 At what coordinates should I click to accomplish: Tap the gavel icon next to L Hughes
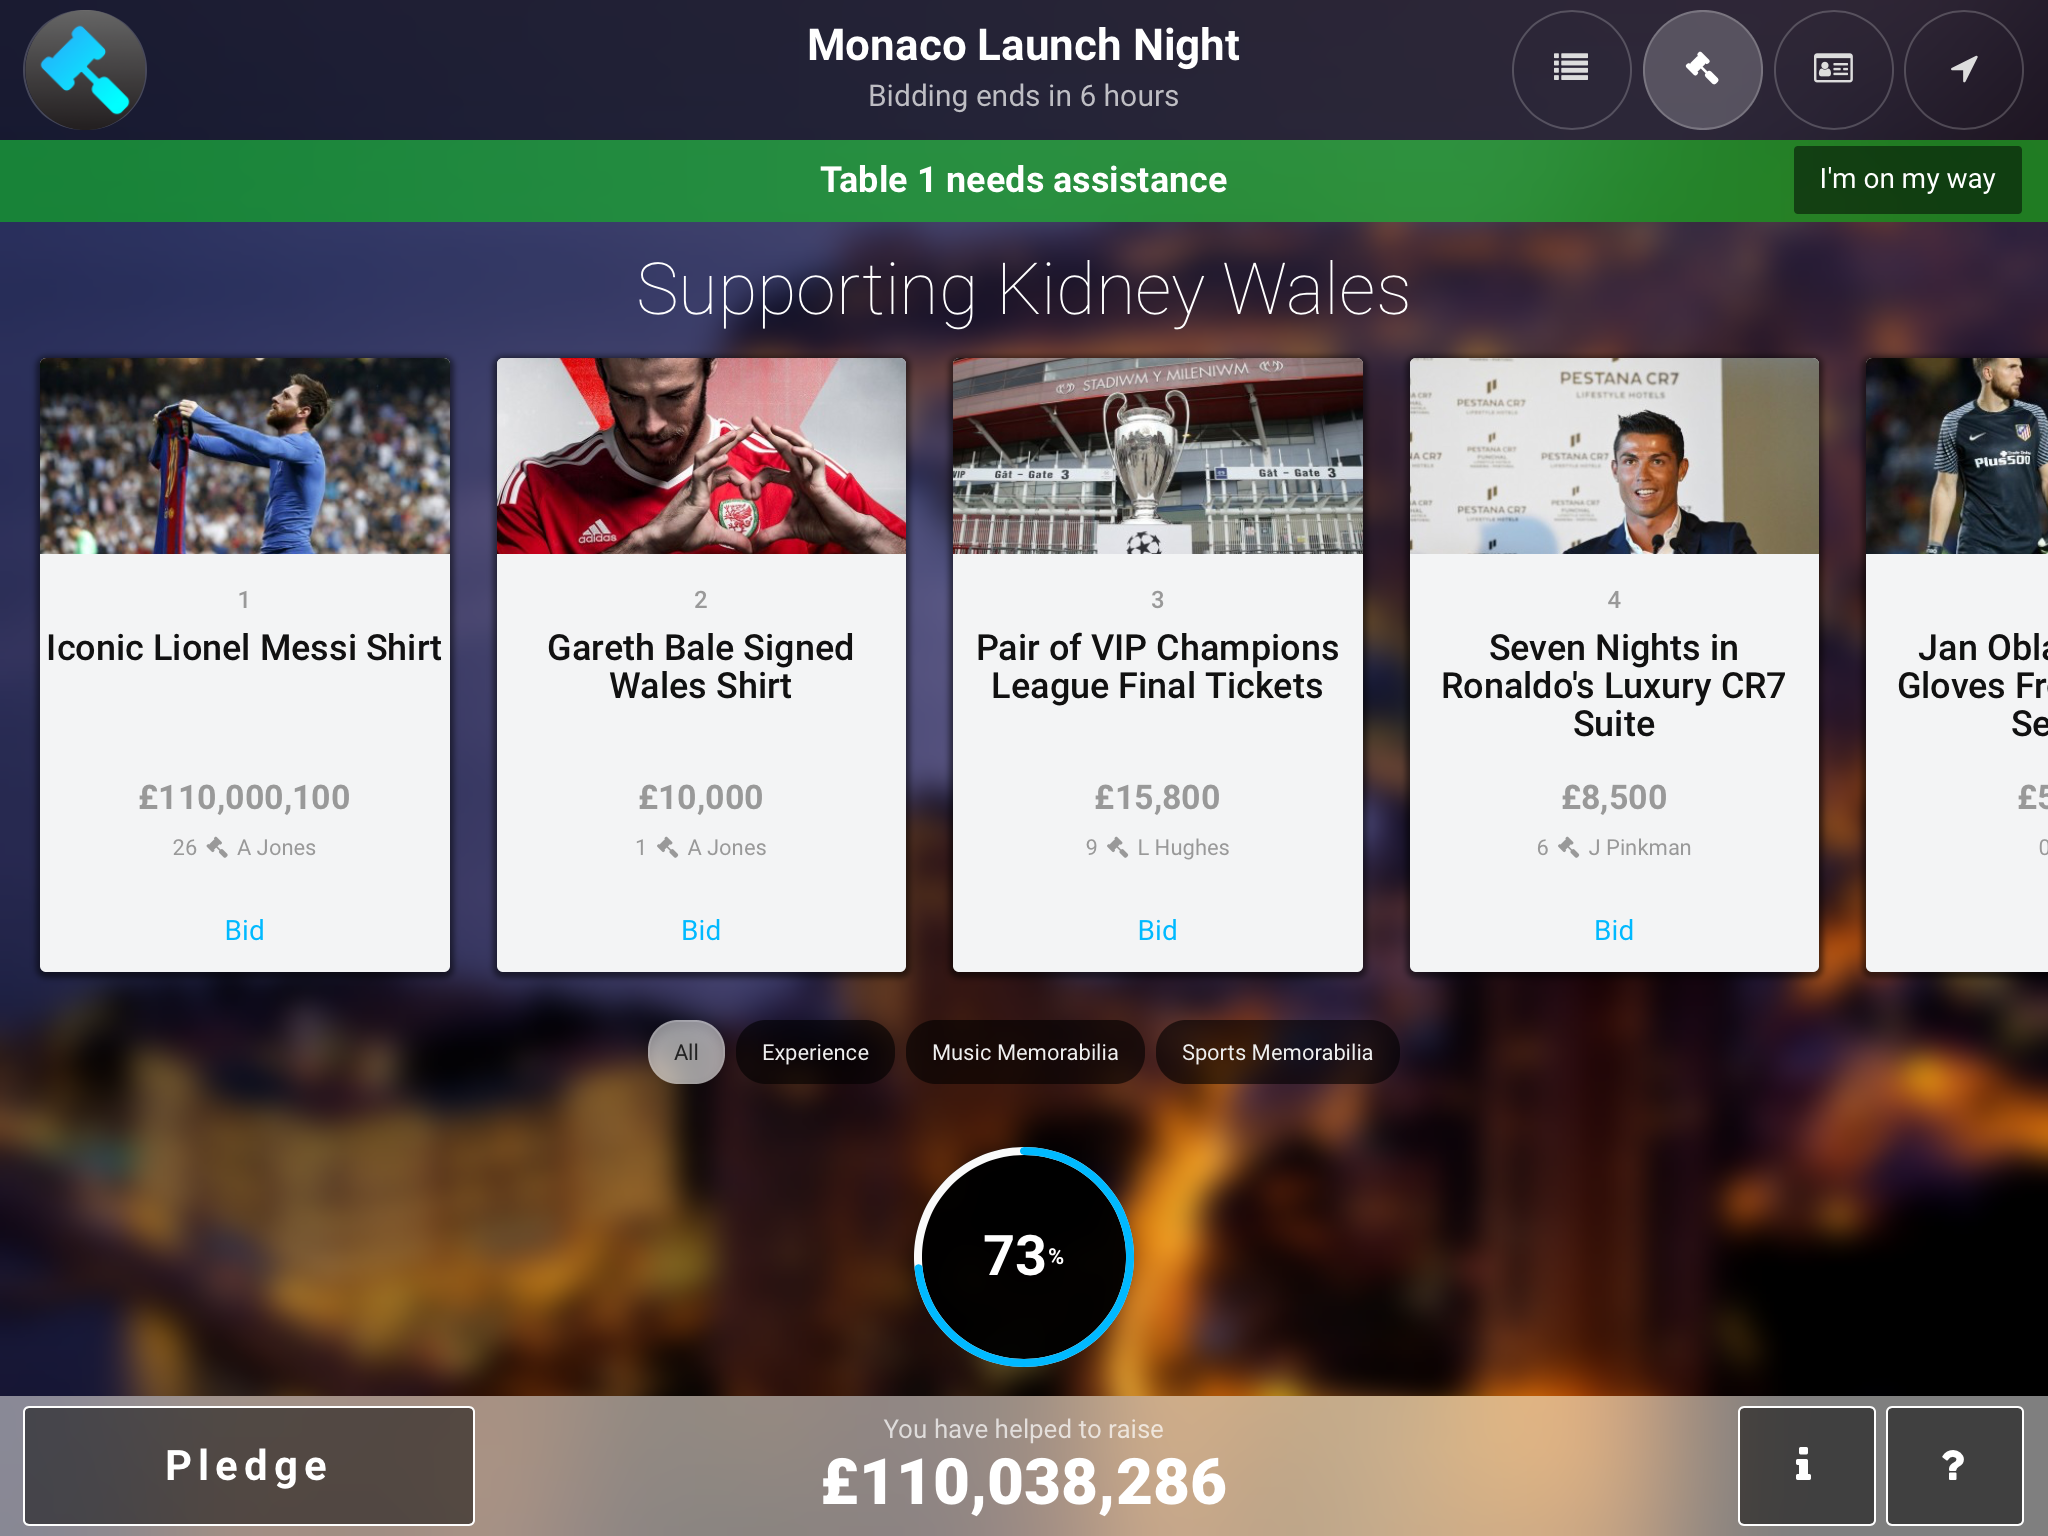point(1117,847)
